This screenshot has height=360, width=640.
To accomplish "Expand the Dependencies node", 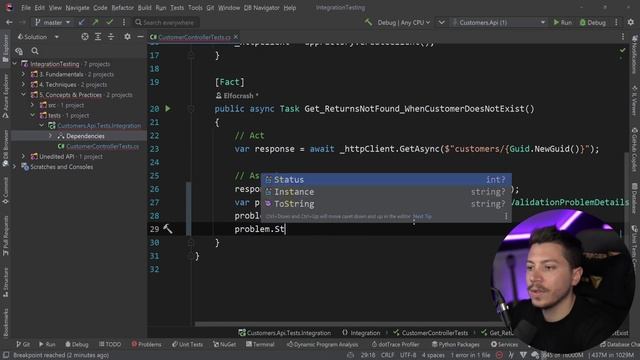I will [50, 136].
